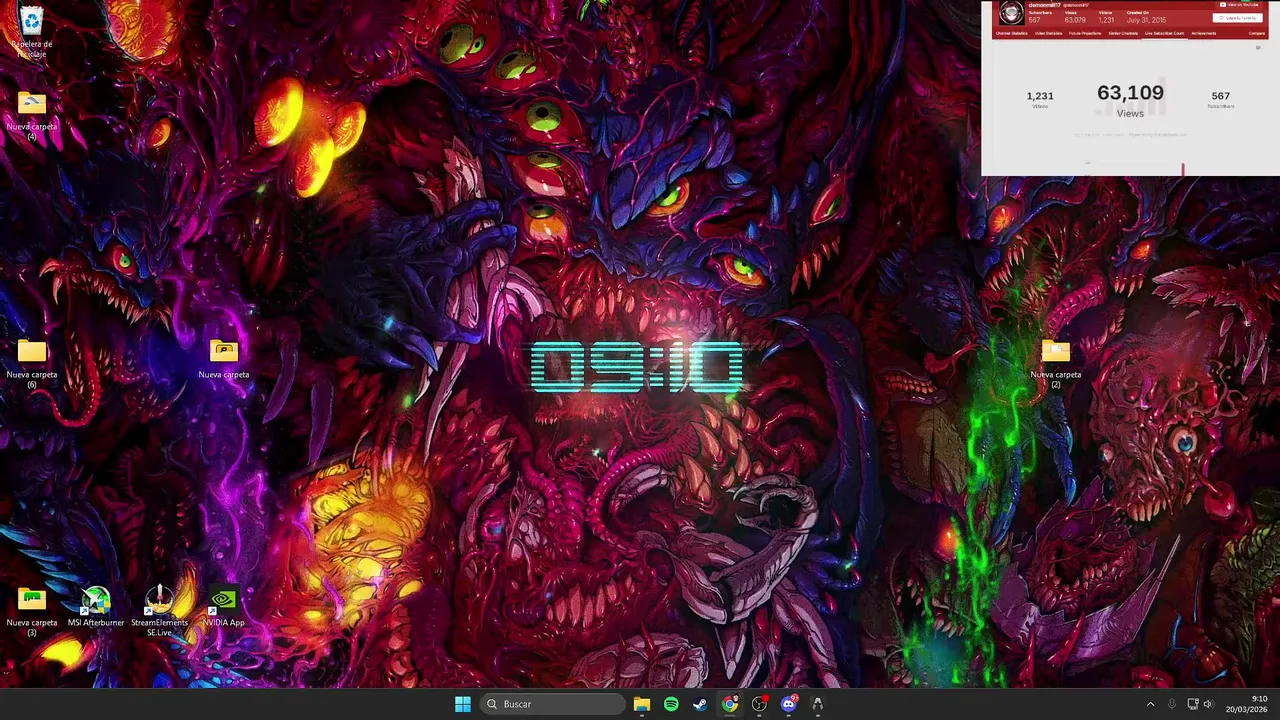Click the Buscar taskbar search box
Screen dimensions: 1280x720
point(553,704)
